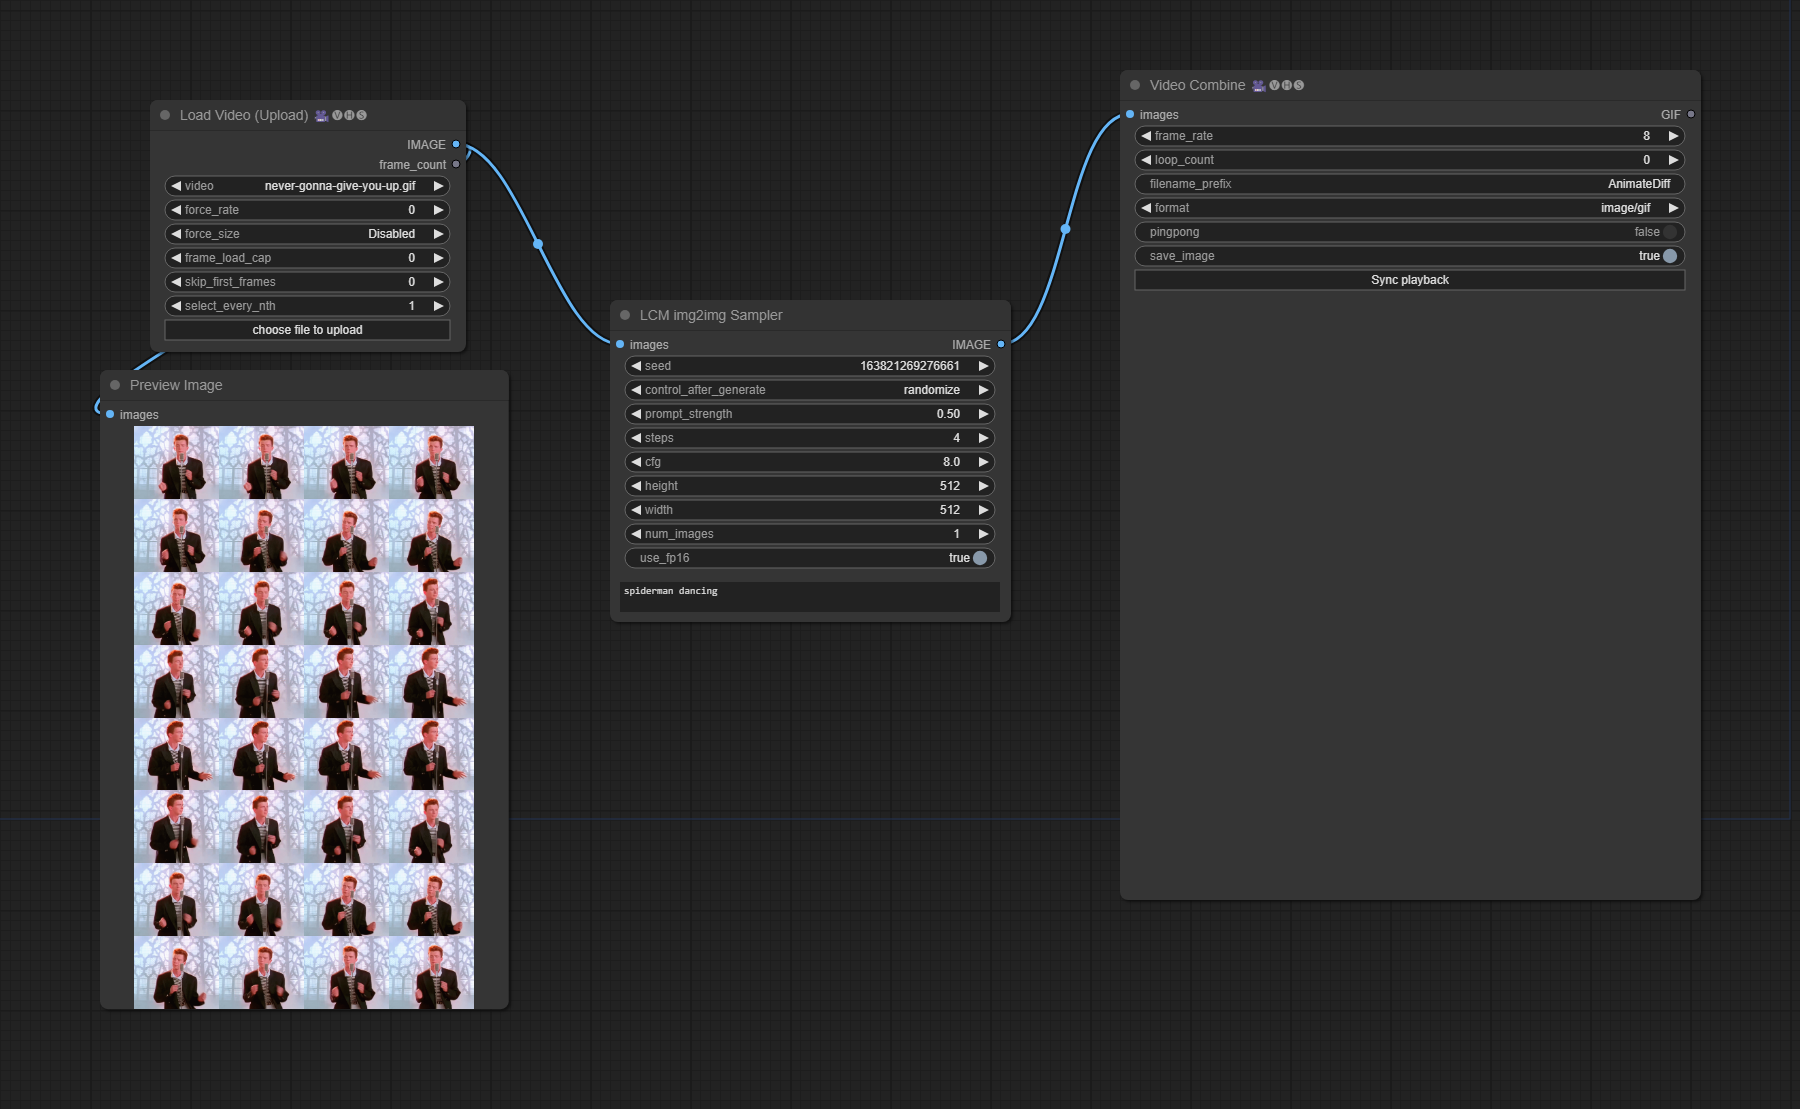Decrease force_rate with left arrow
Image resolution: width=1800 pixels, height=1109 pixels.
click(x=176, y=210)
